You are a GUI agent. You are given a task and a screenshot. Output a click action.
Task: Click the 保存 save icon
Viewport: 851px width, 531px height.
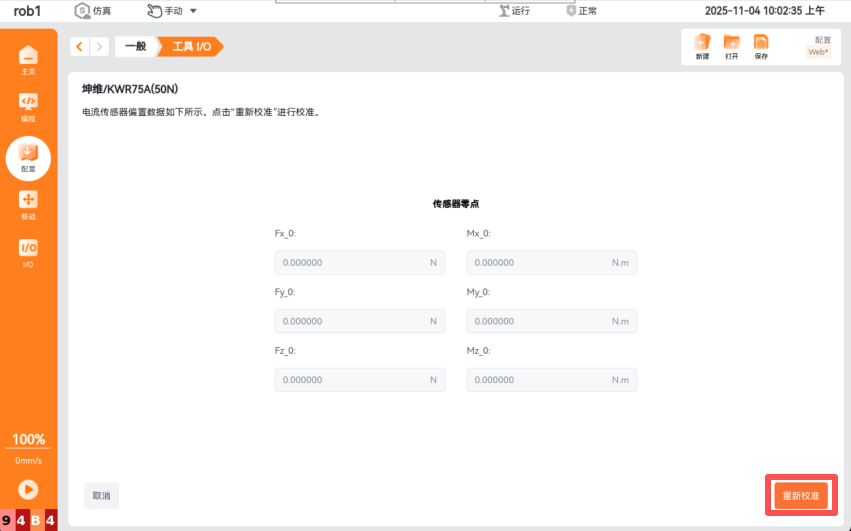point(761,46)
